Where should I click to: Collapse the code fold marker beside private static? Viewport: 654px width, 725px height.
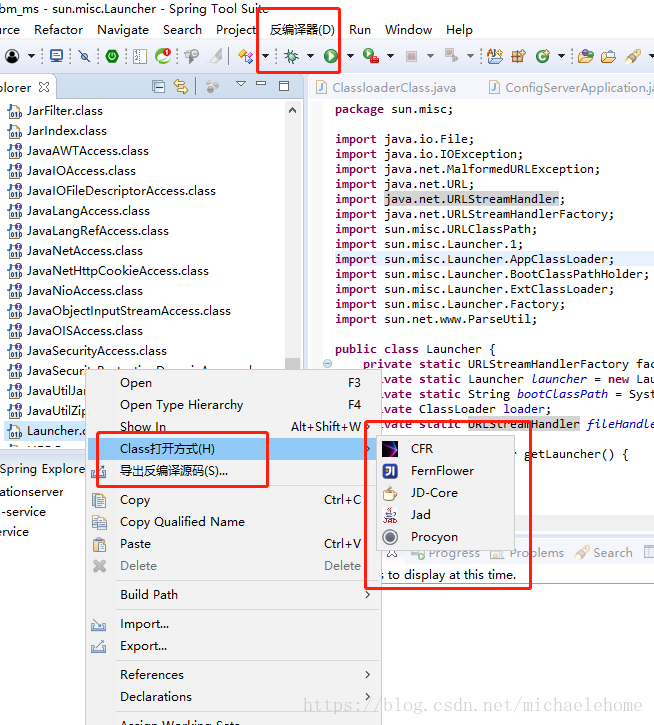coord(327,363)
